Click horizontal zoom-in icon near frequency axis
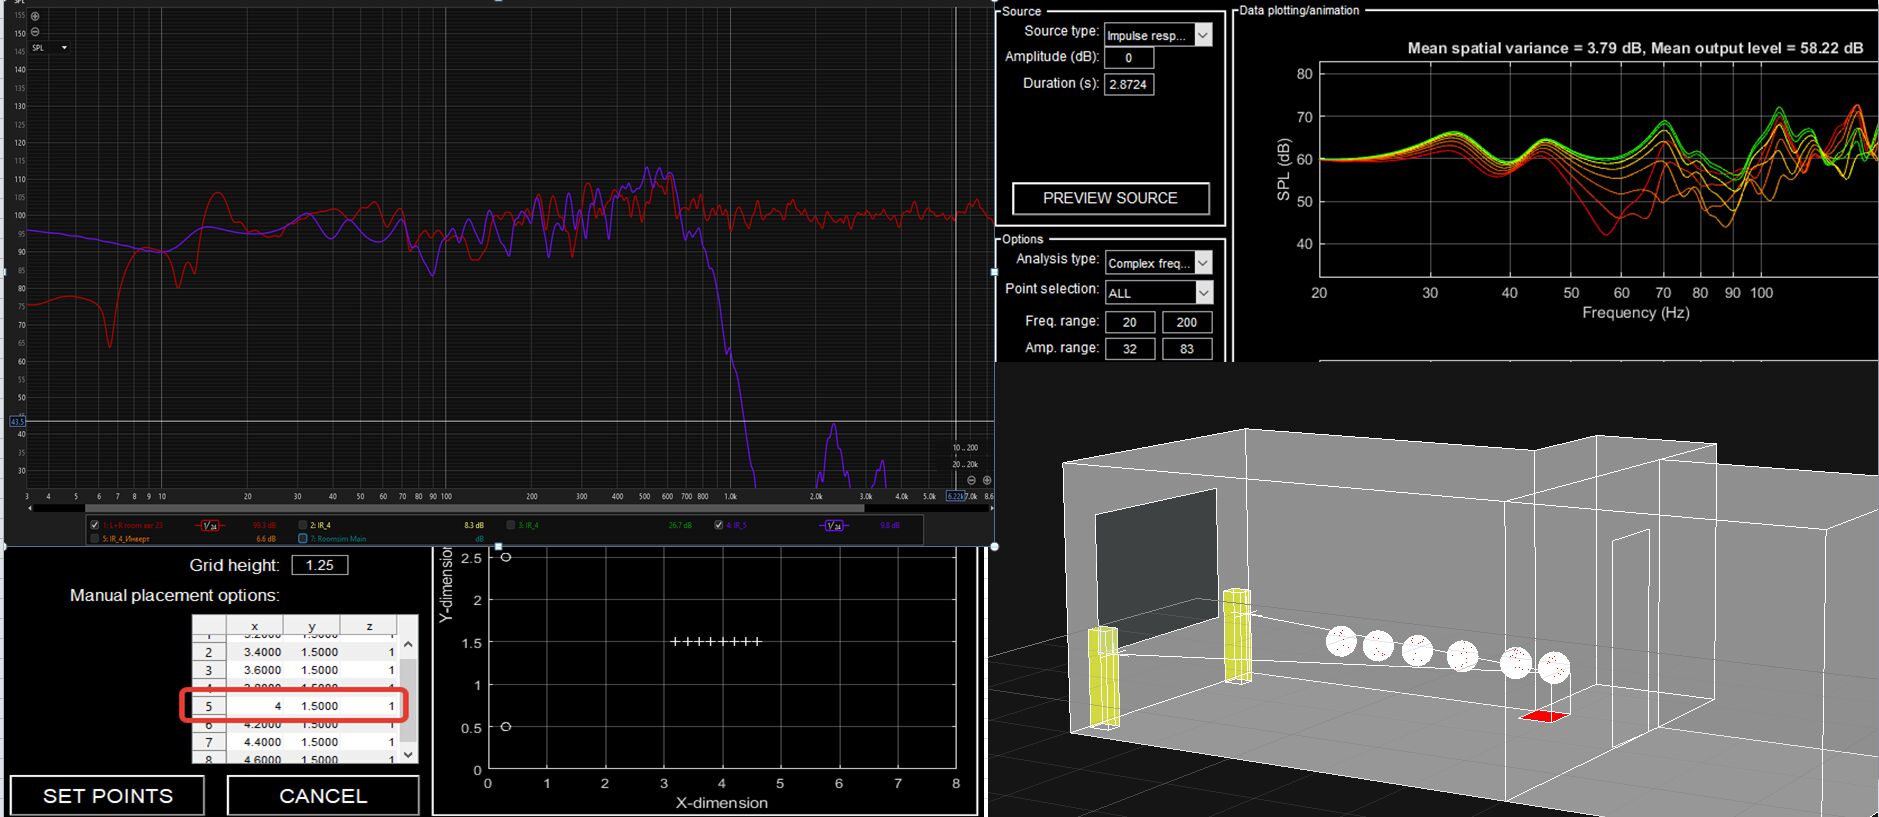 [986, 481]
